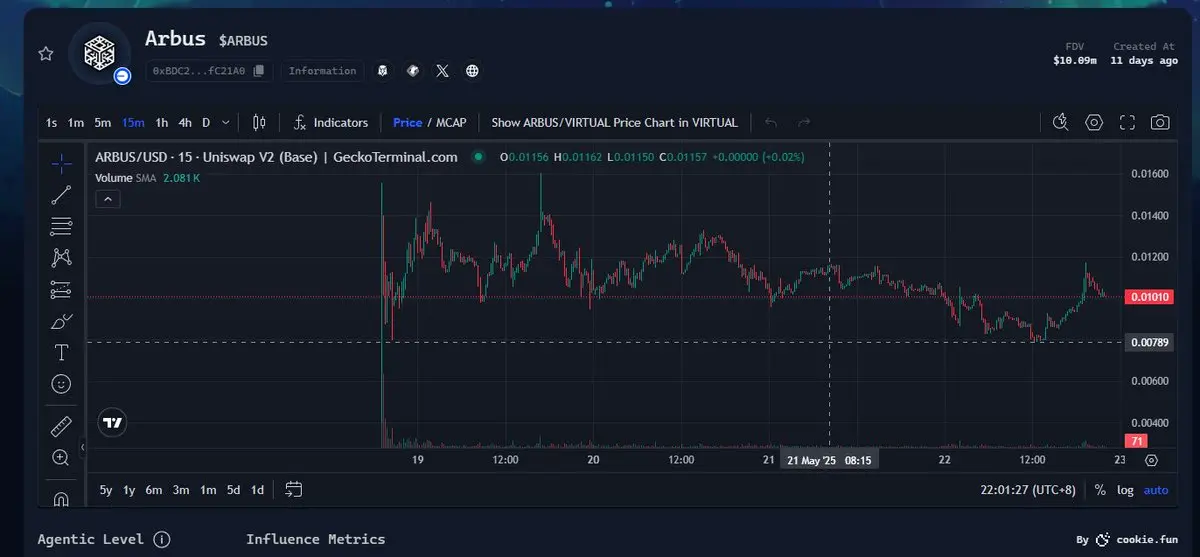Open the second explorer icon before X
This screenshot has width=1200, height=557.
point(412,71)
